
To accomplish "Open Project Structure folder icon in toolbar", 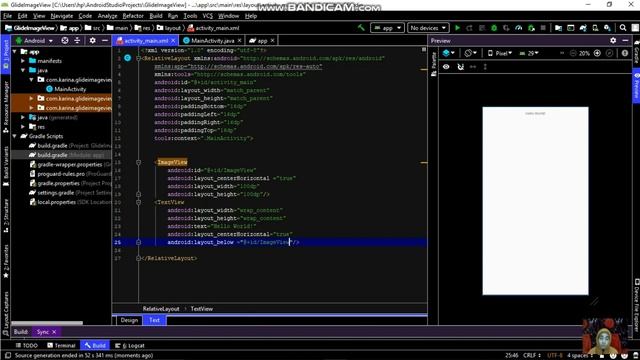I will coord(558,28).
